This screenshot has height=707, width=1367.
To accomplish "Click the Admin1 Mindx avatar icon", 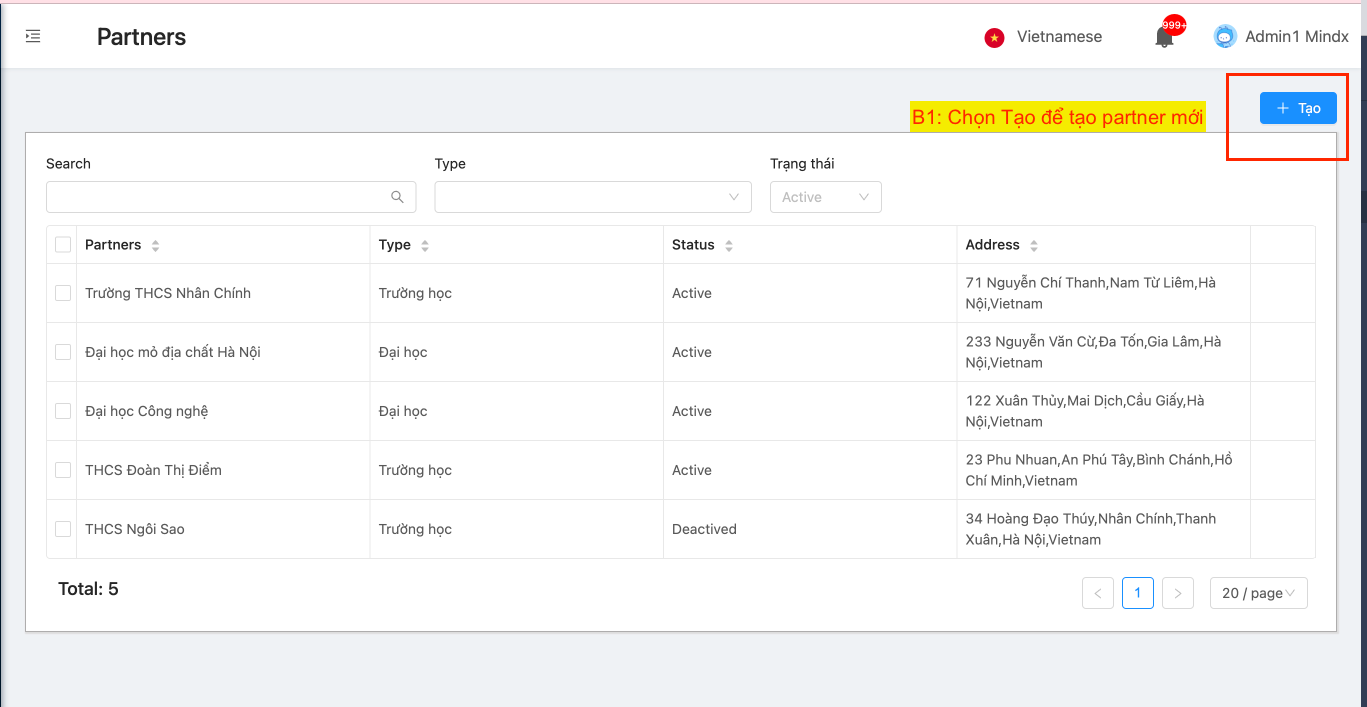I will (x=1225, y=37).
